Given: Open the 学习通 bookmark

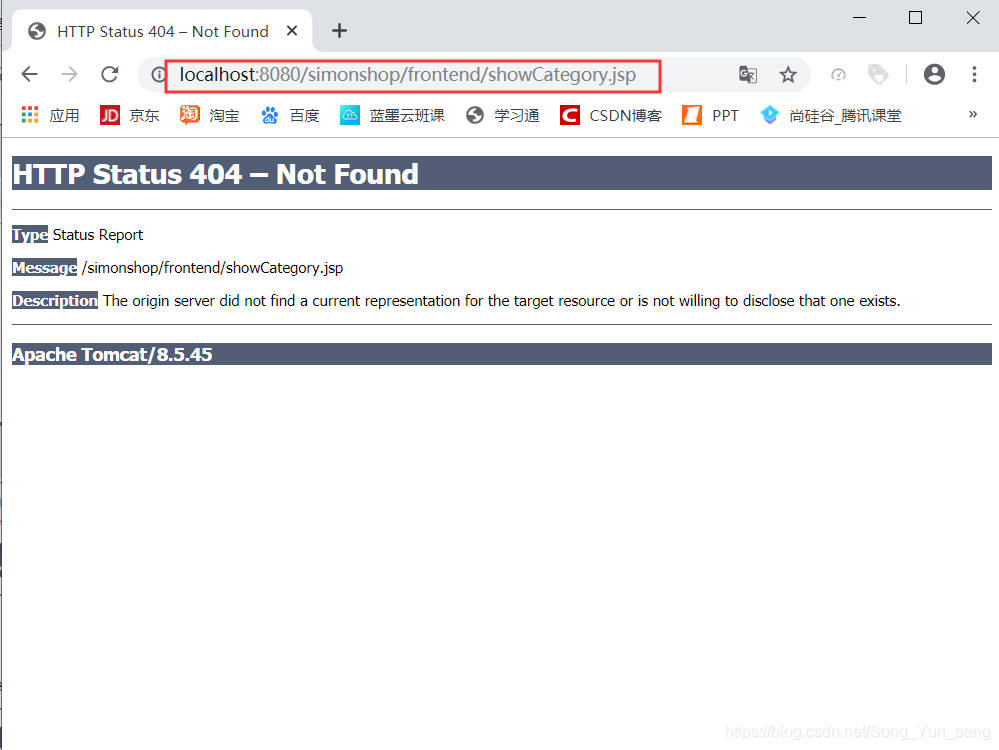Looking at the screenshot, I should (x=503, y=115).
